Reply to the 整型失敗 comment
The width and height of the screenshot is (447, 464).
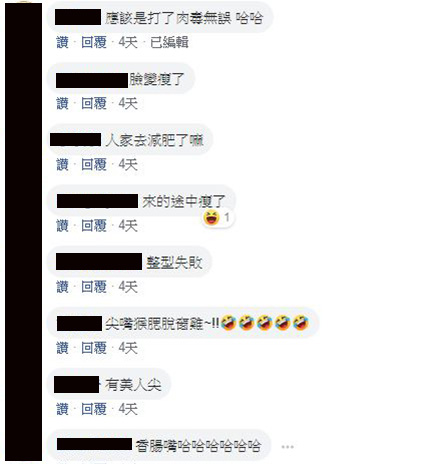pos(94,287)
